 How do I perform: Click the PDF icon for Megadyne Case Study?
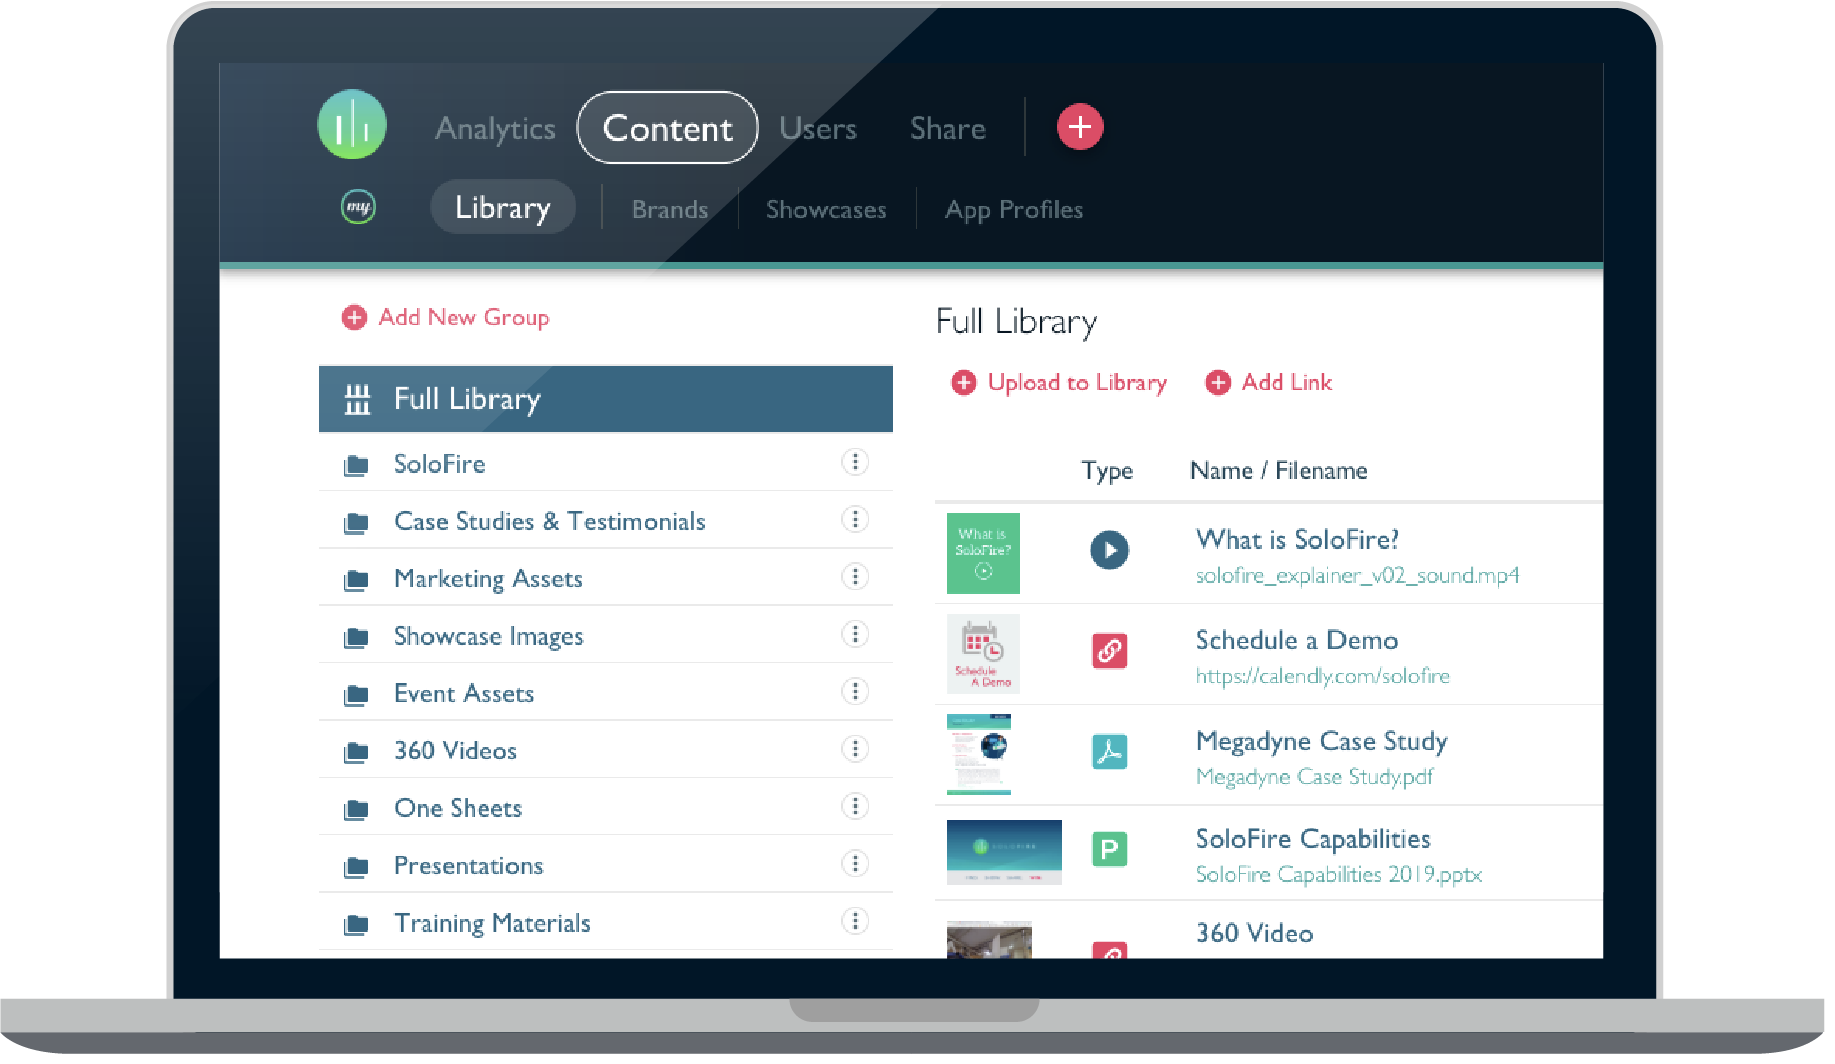point(1109,752)
